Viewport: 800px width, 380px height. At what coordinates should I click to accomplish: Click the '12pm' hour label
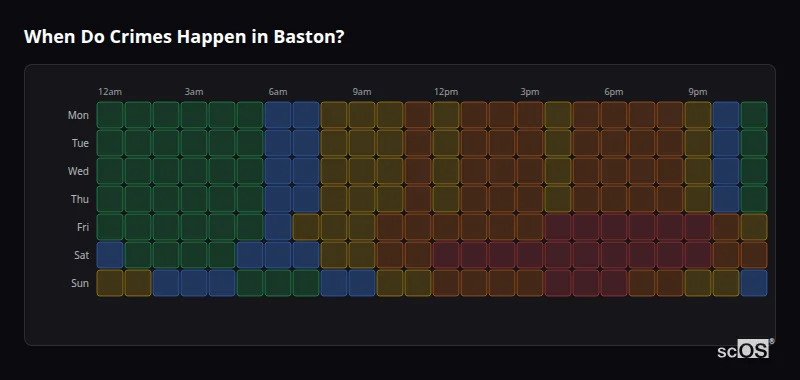pos(446,92)
